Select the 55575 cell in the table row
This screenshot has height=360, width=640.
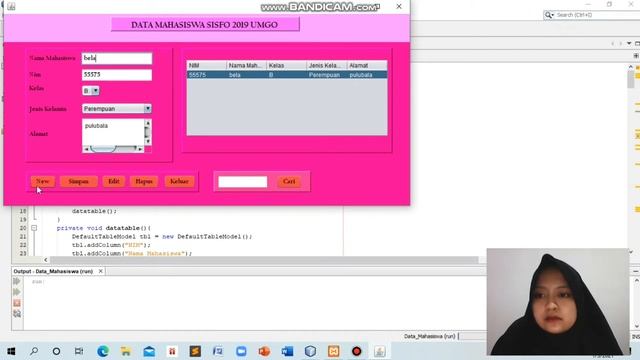pos(207,75)
